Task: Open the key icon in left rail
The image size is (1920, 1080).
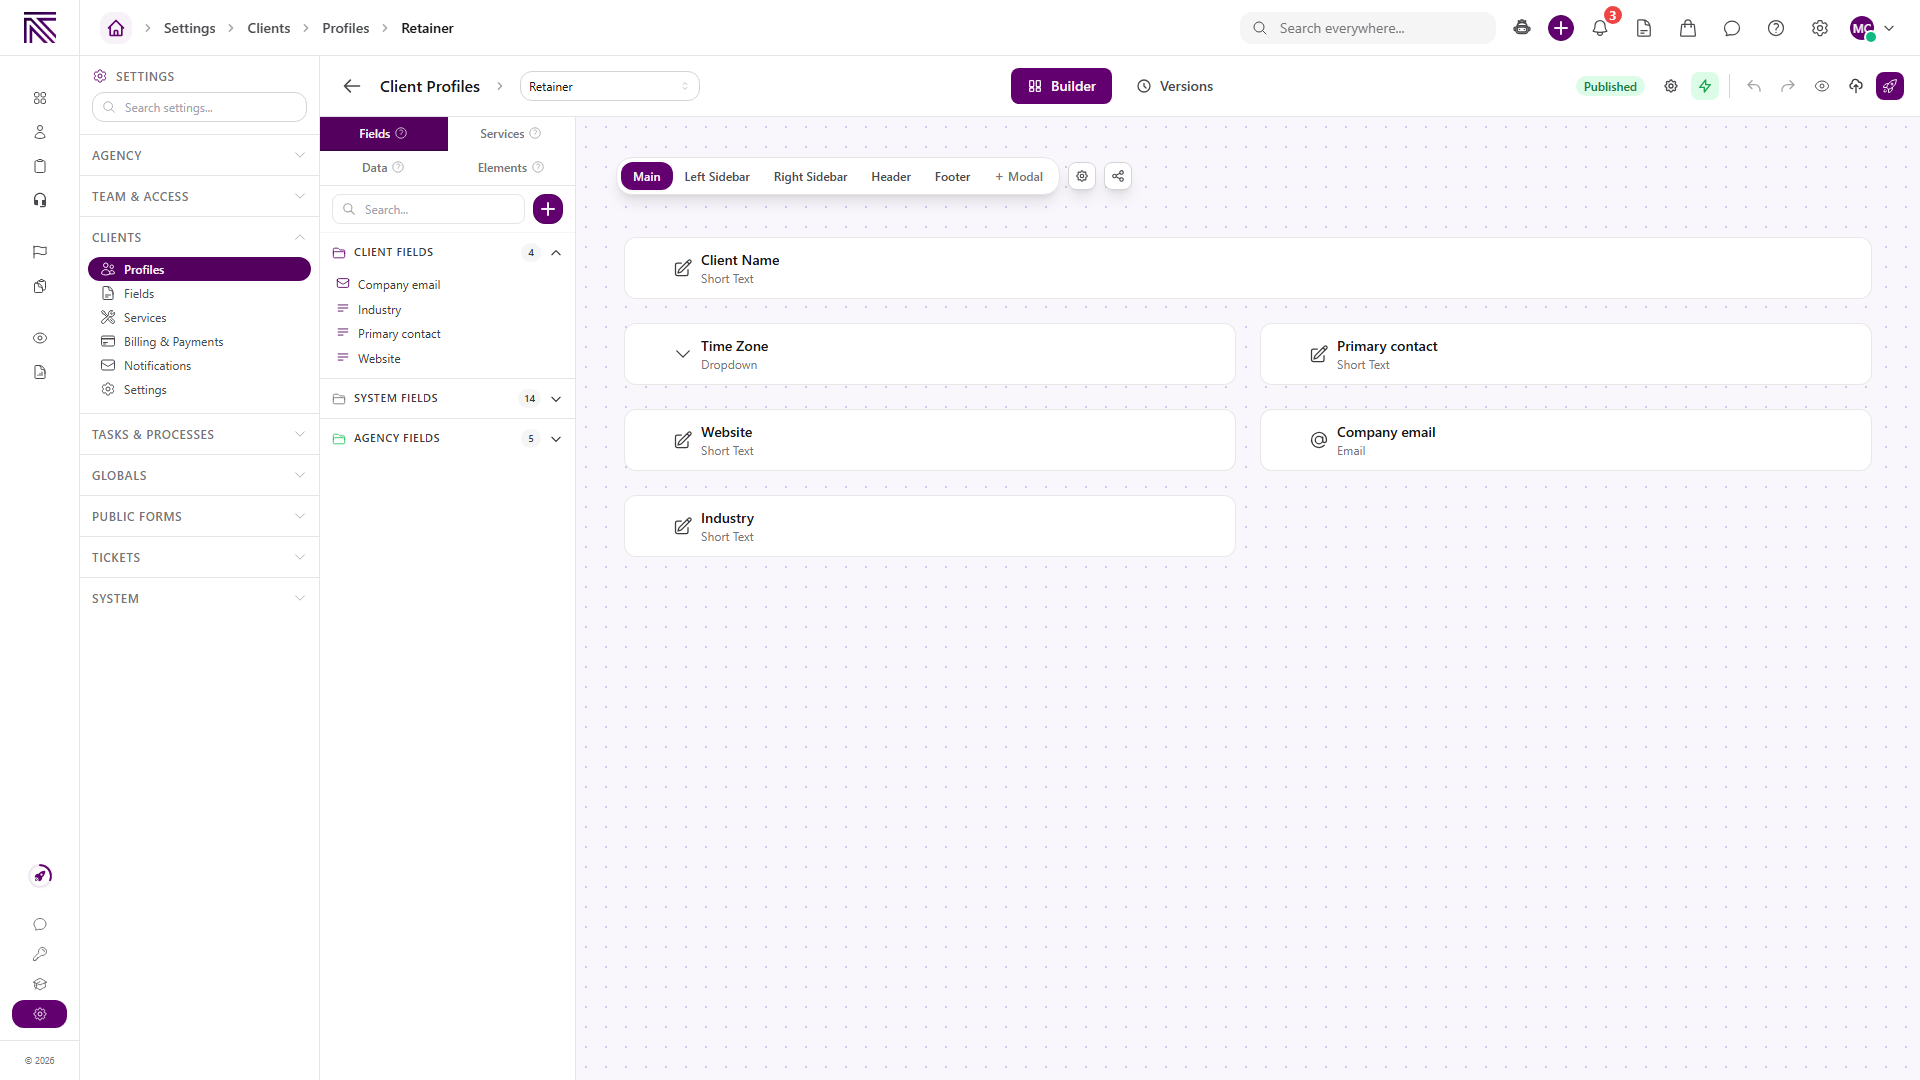Action: point(40,954)
